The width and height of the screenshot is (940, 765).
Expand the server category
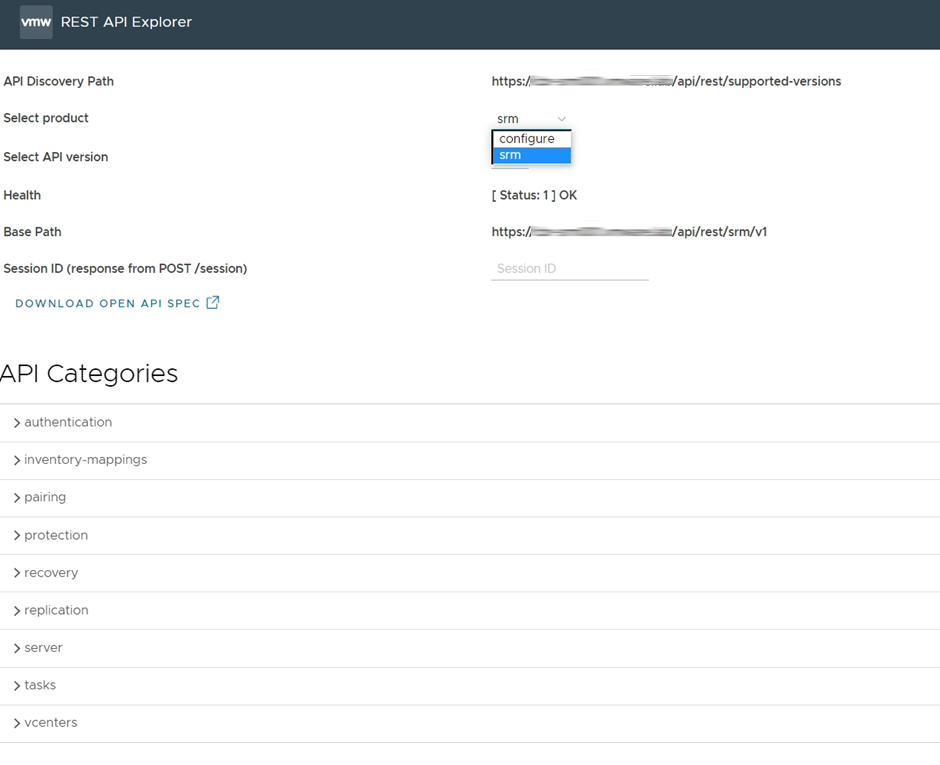tap(470, 648)
